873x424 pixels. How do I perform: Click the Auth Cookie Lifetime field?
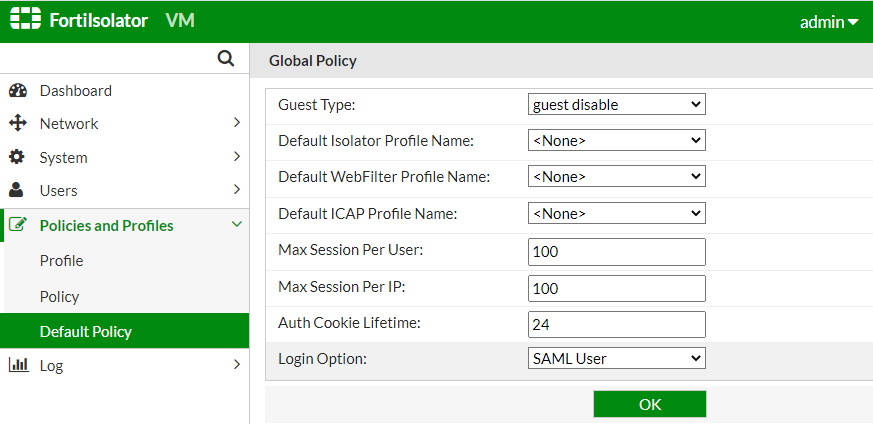coord(616,324)
